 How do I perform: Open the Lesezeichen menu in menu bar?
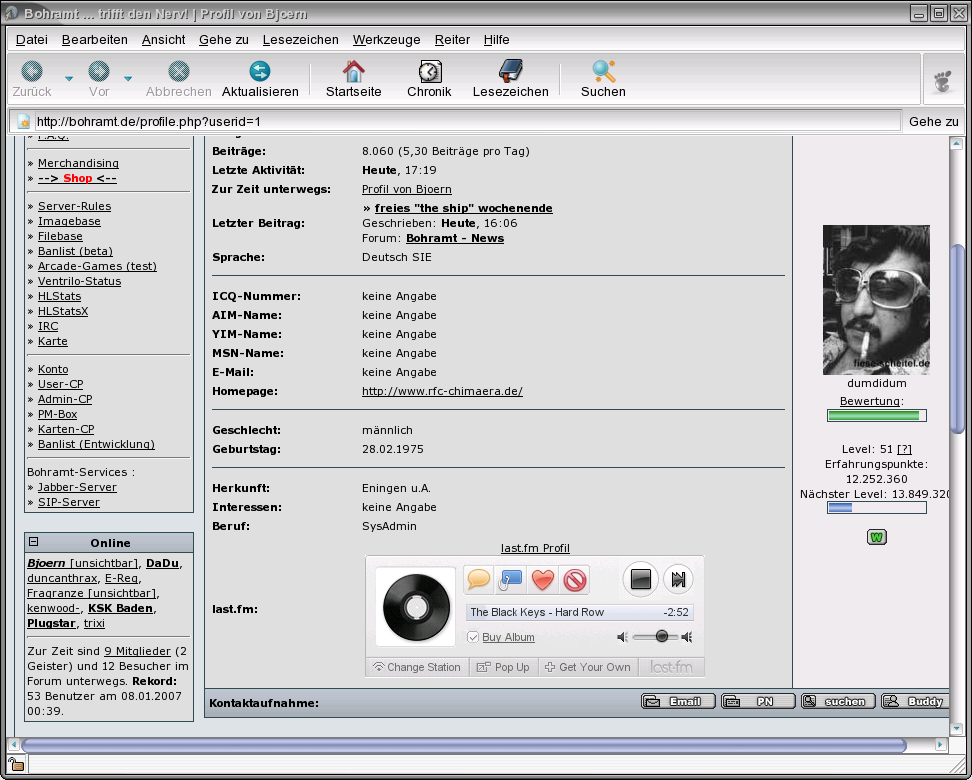[x=300, y=40]
